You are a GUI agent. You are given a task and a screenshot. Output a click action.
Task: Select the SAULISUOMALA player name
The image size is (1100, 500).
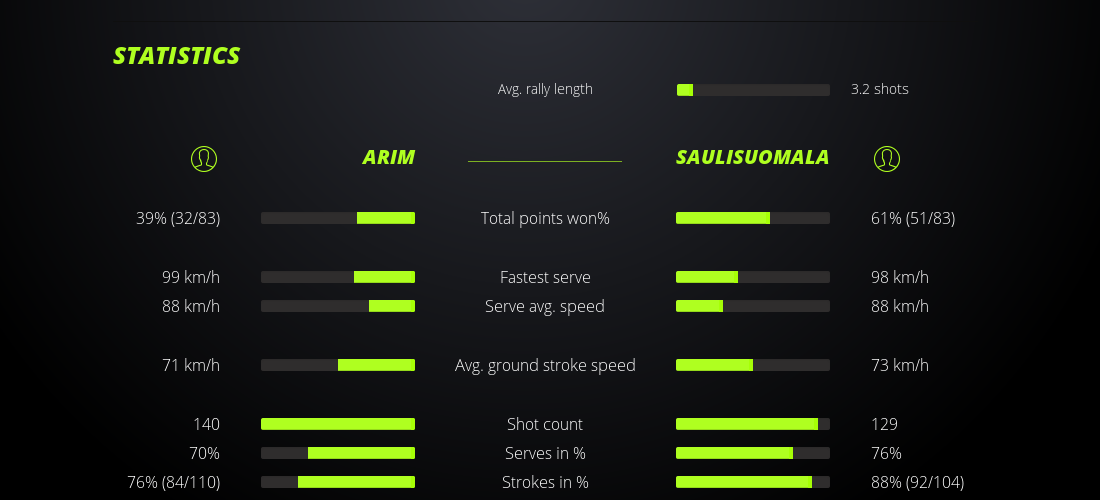point(752,158)
